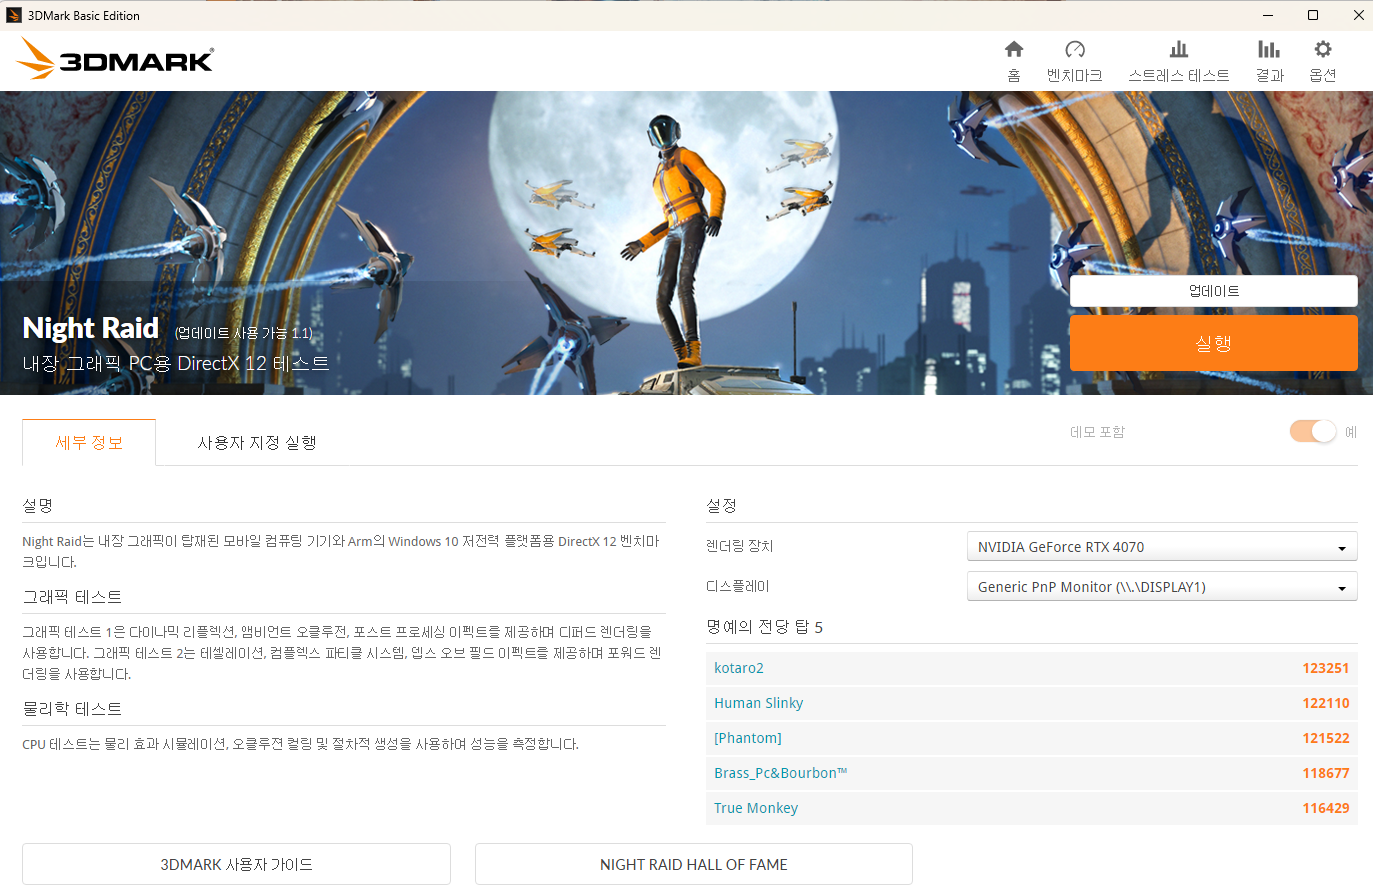Click the Night Raid title text
Image resolution: width=1373 pixels, height=890 pixels.
(91, 328)
